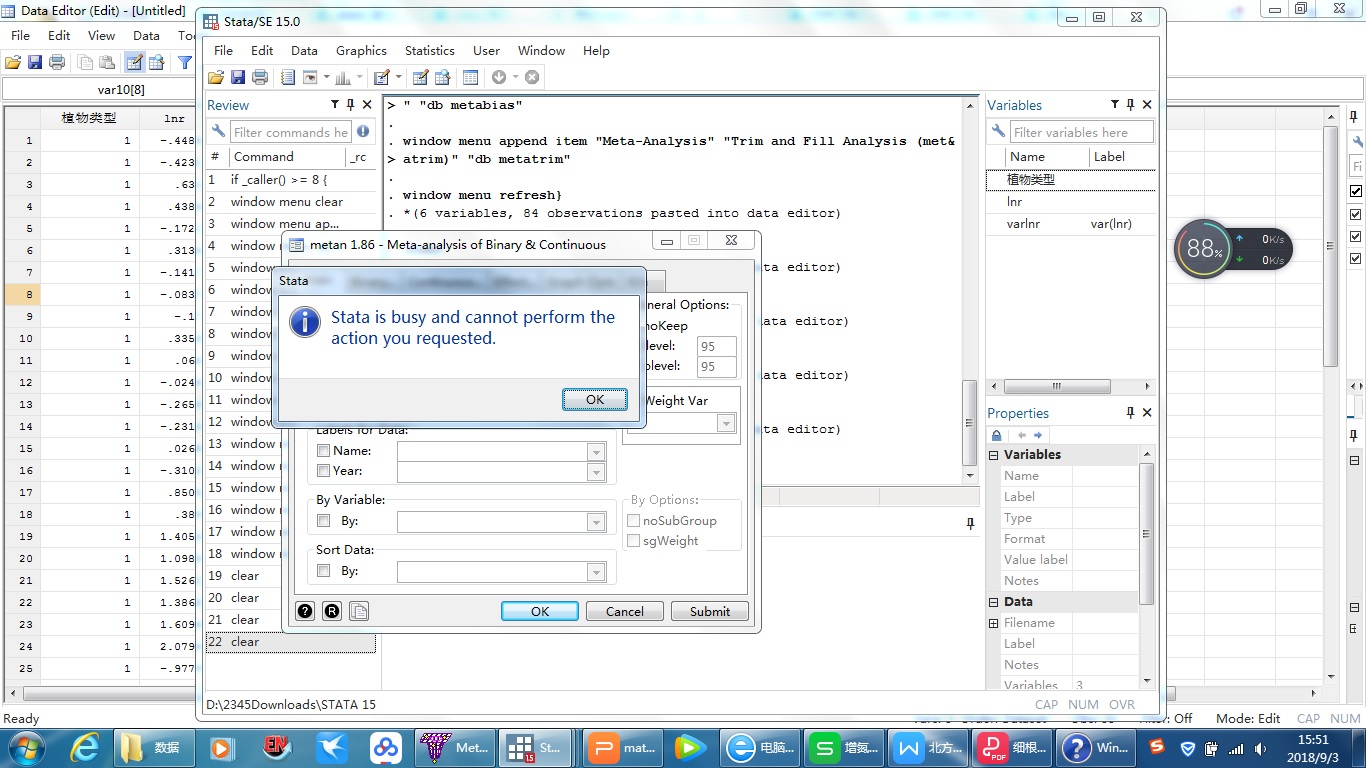Open the Viewer eye icon in Stata toolbar

click(310, 77)
